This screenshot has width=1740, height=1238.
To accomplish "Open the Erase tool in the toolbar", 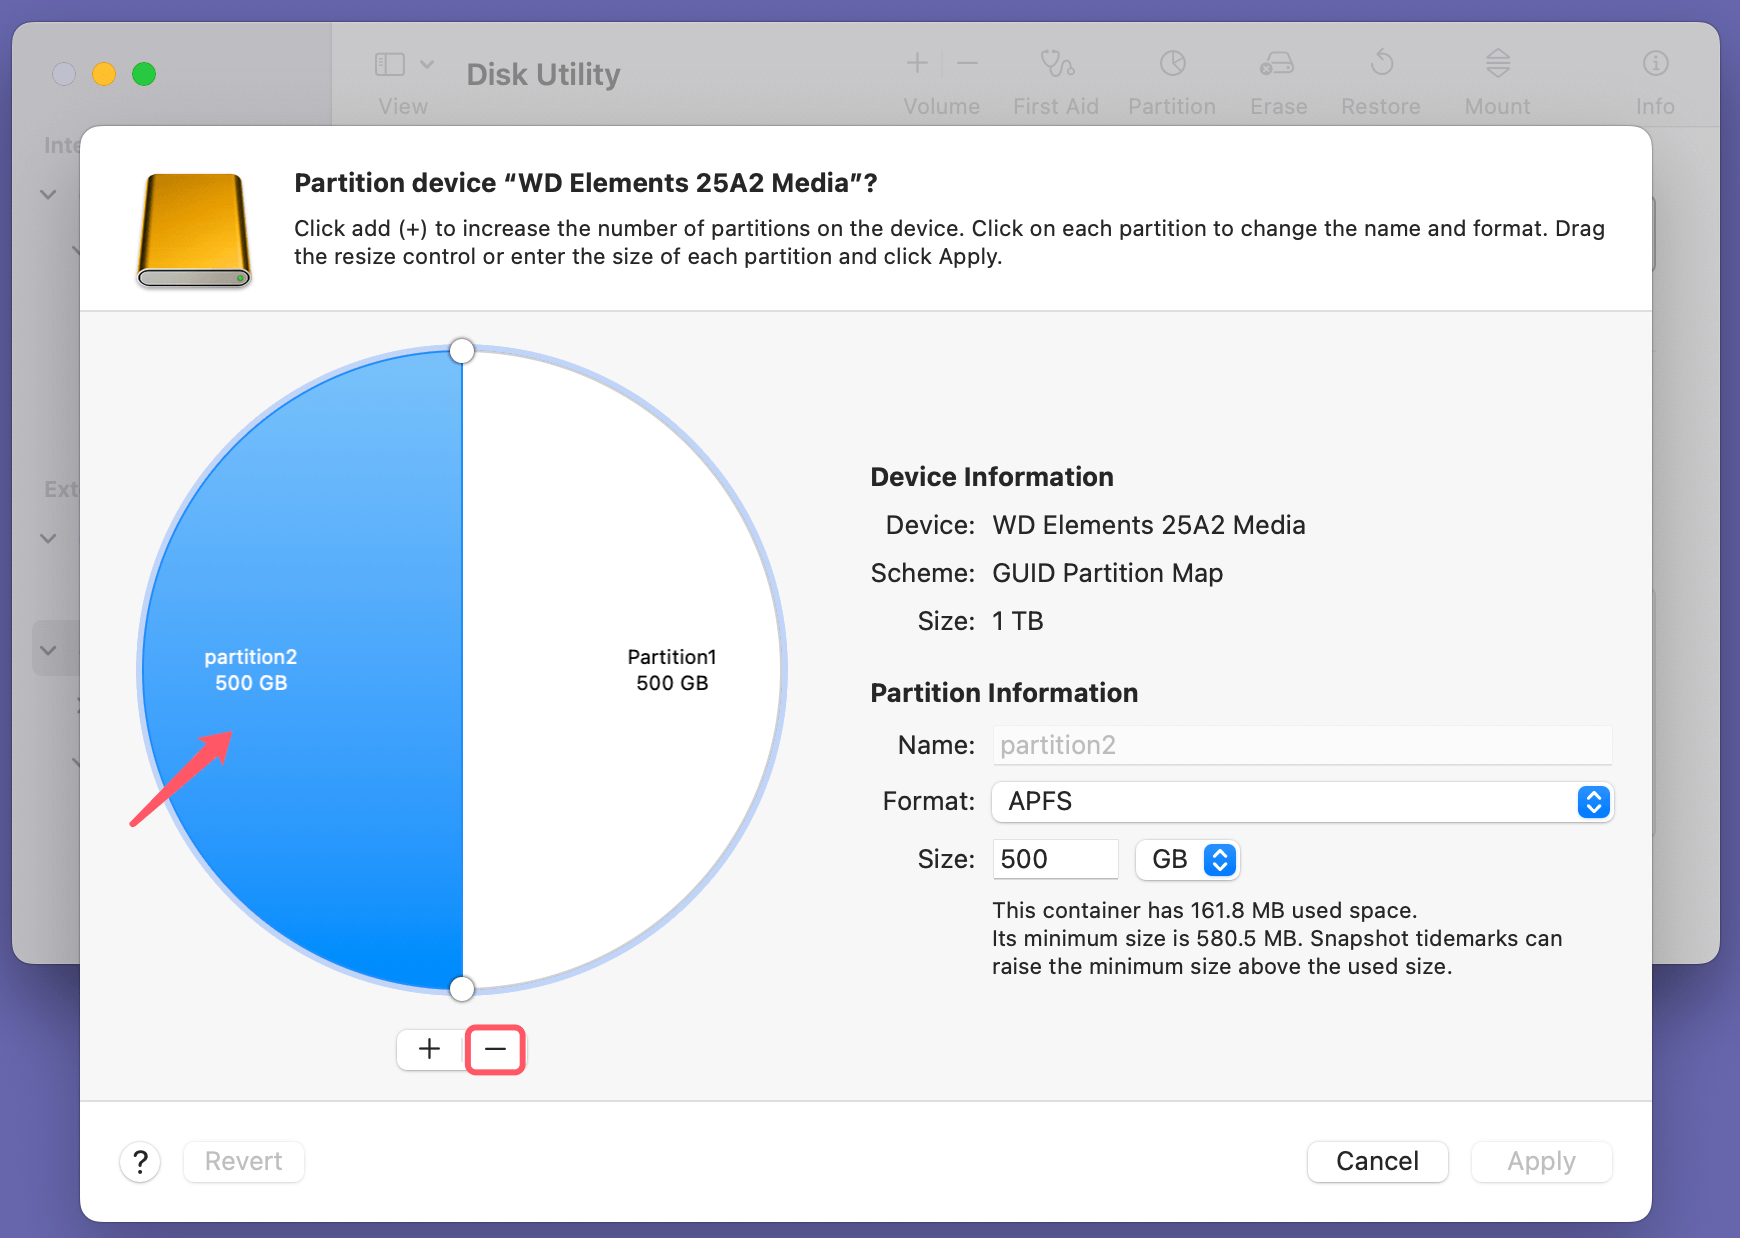I will coord(1277,80).
